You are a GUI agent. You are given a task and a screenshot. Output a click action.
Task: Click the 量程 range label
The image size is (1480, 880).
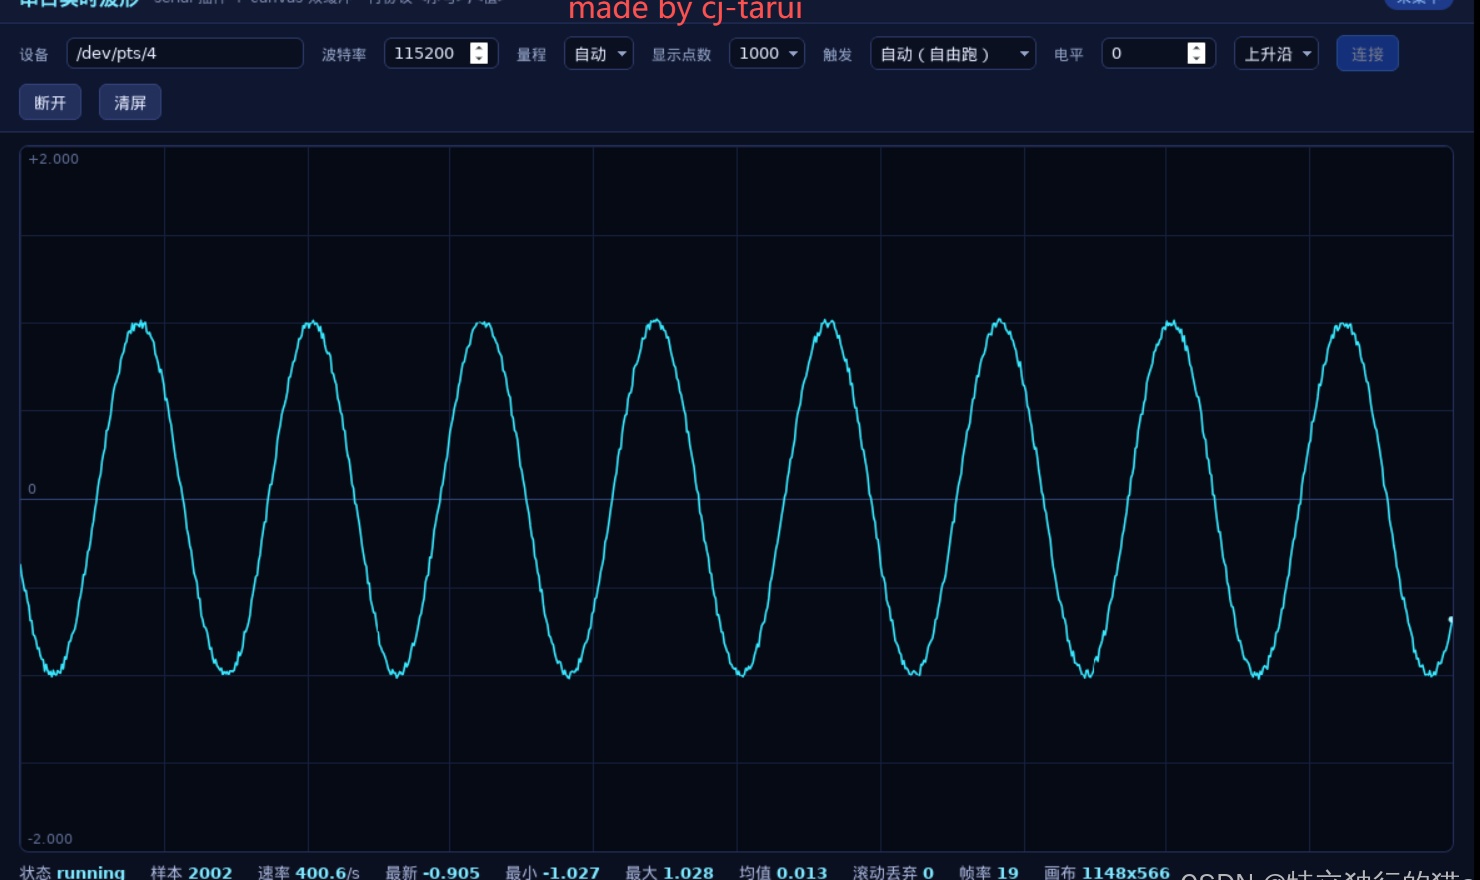click(531, 54)
